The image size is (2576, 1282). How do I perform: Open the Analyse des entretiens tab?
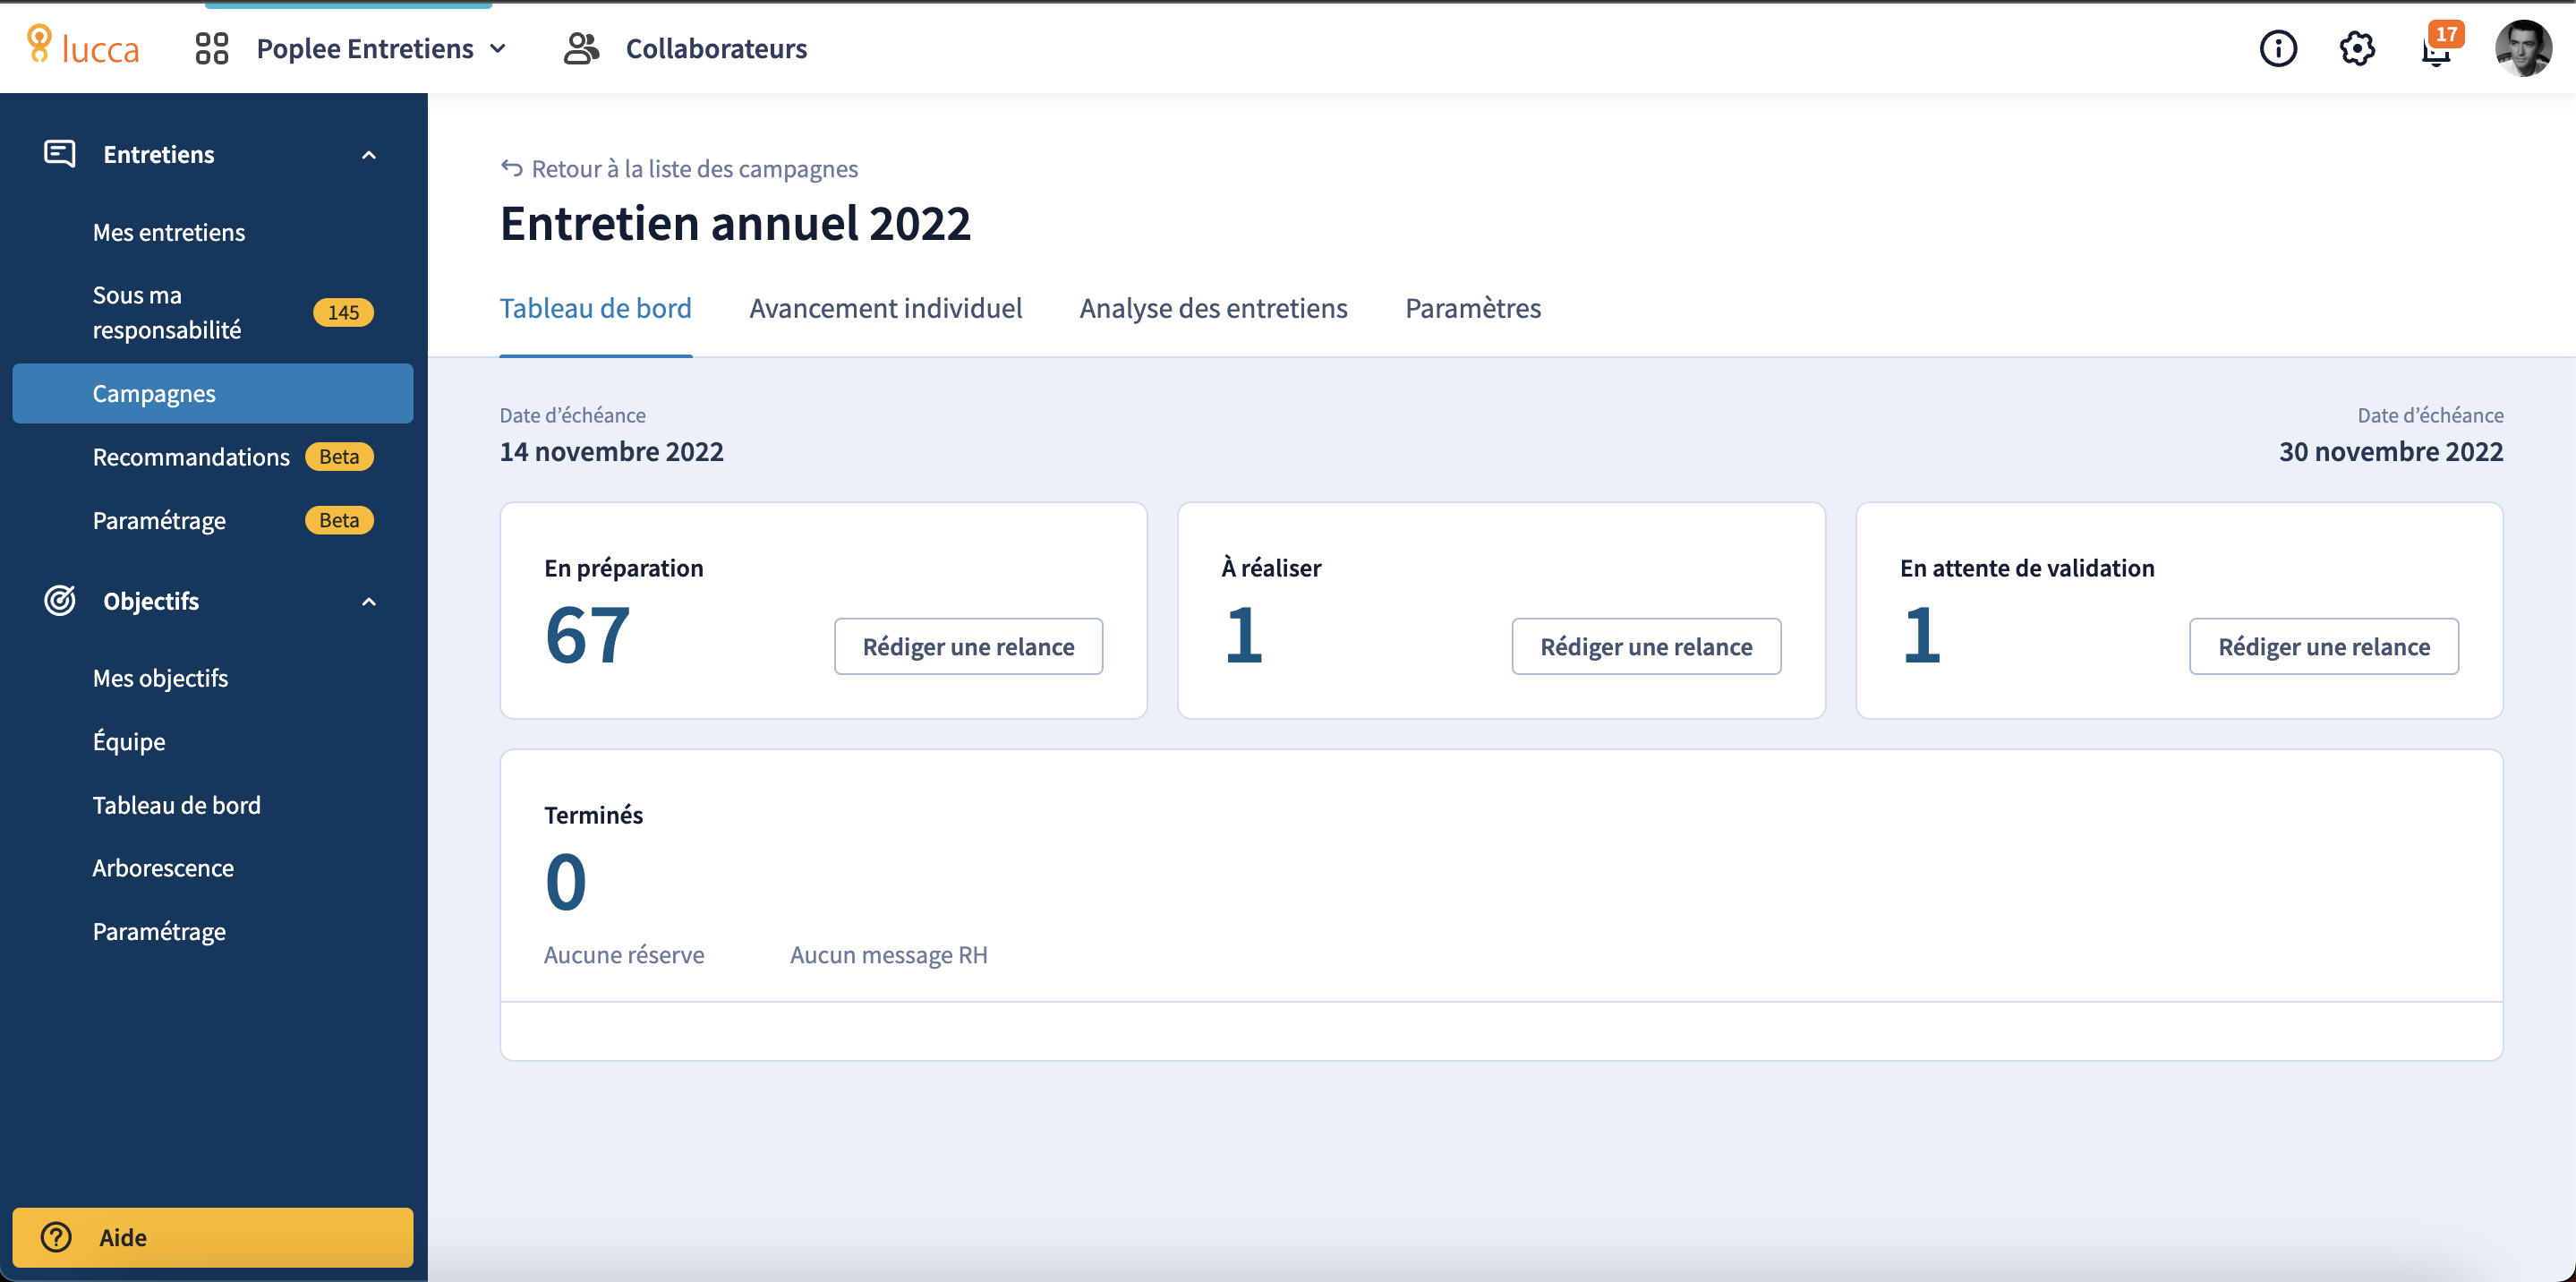click(1213, 308)
